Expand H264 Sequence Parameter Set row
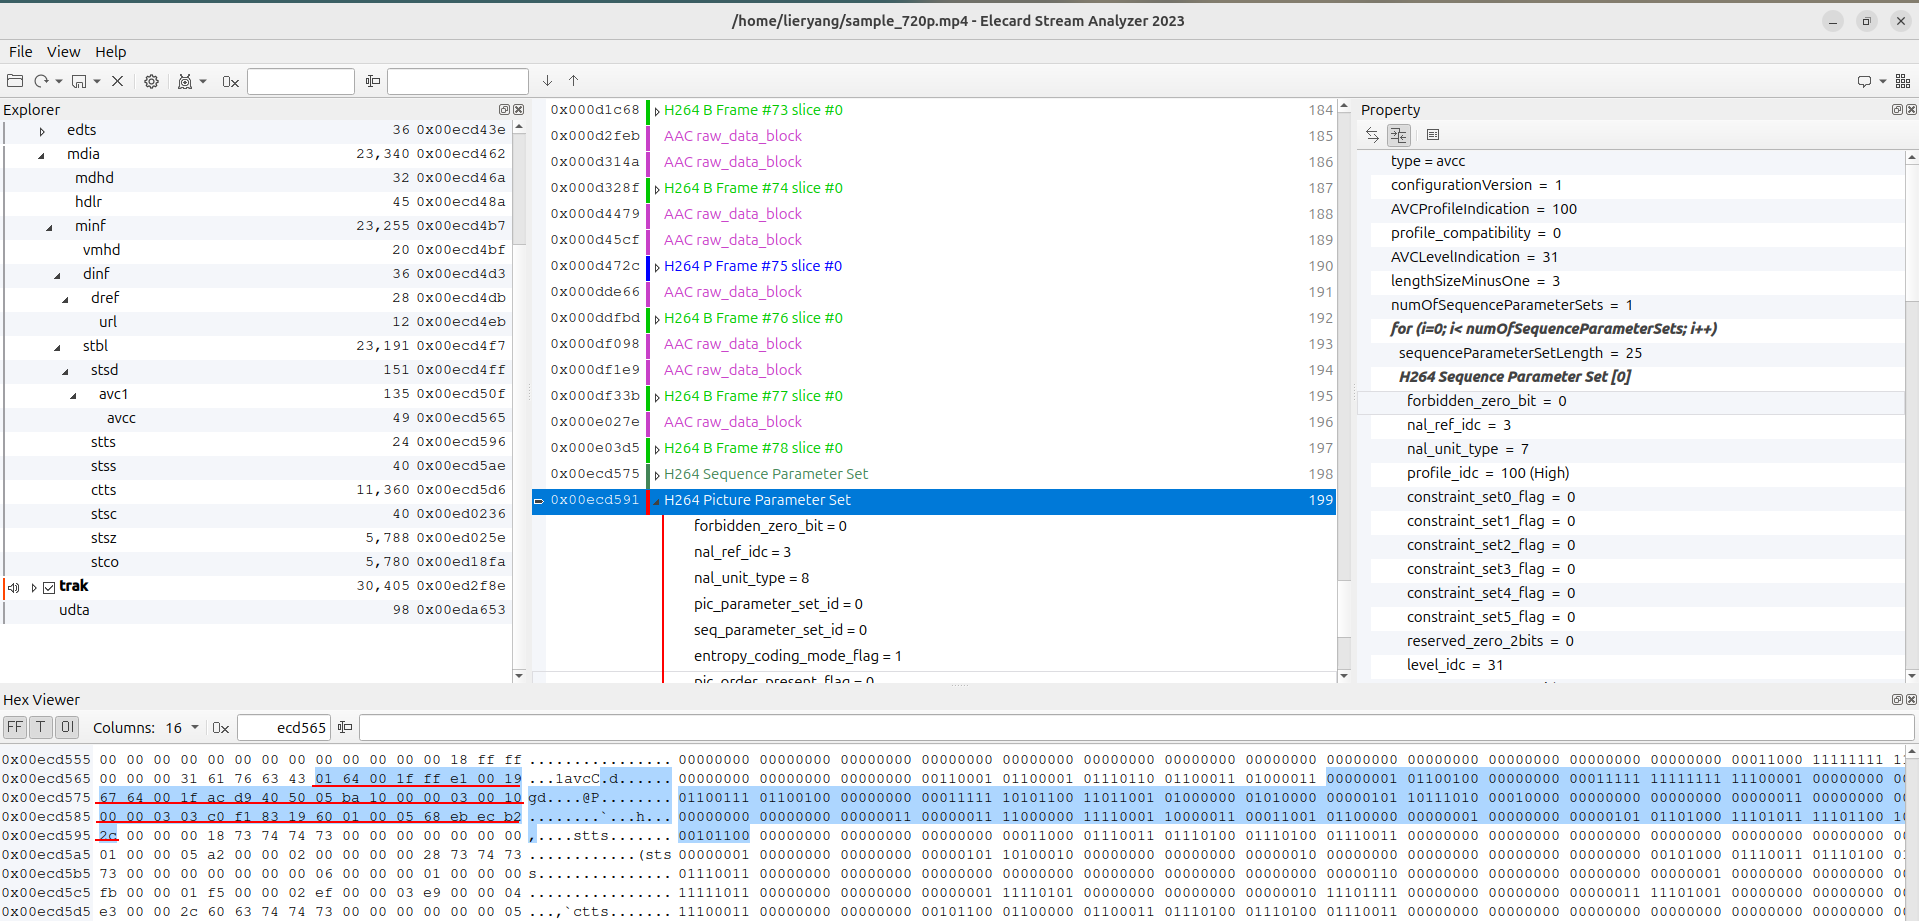This screenshot has height=921, width=1919. (x=657, y=475)
